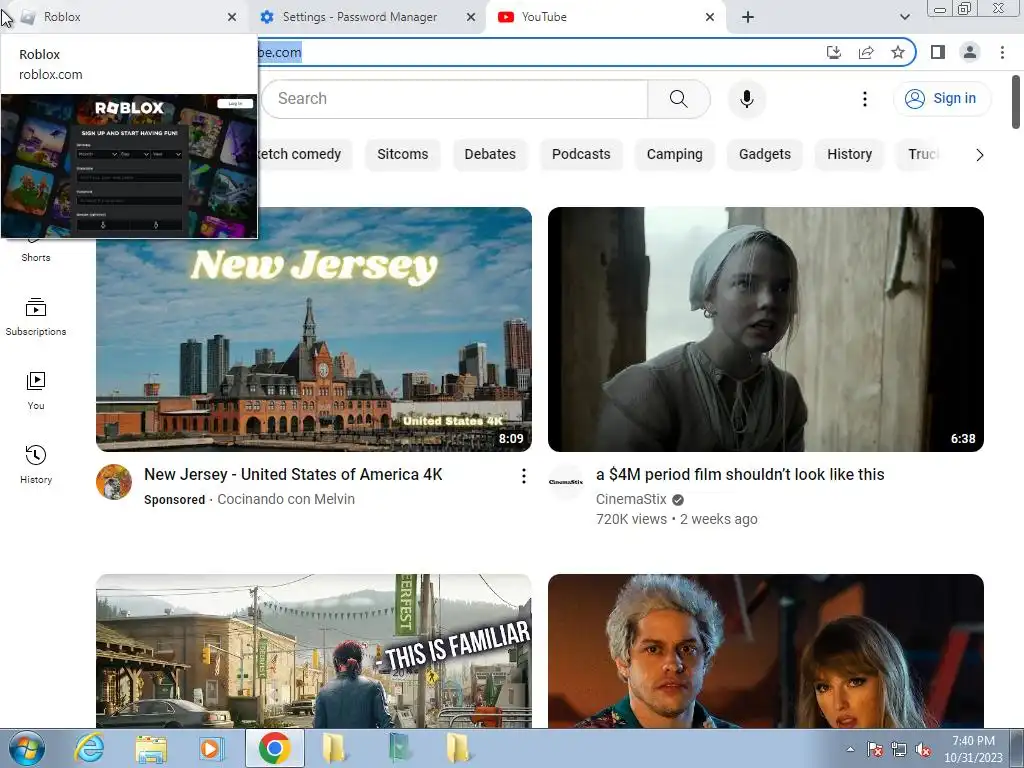This screenshot has width=1024, height=768.
Task: Select the Debates category chip
Action: point(490,154)
